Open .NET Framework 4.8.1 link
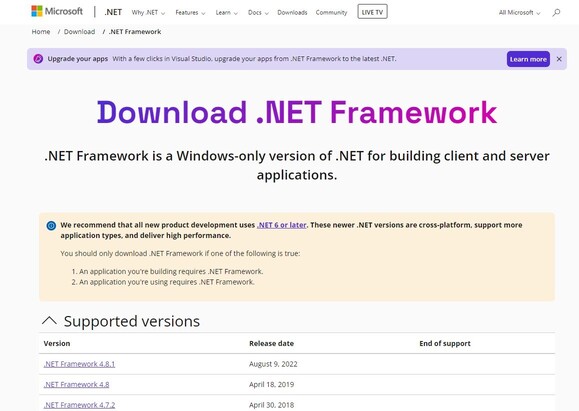The image size is (579, 411). [79, 364]
